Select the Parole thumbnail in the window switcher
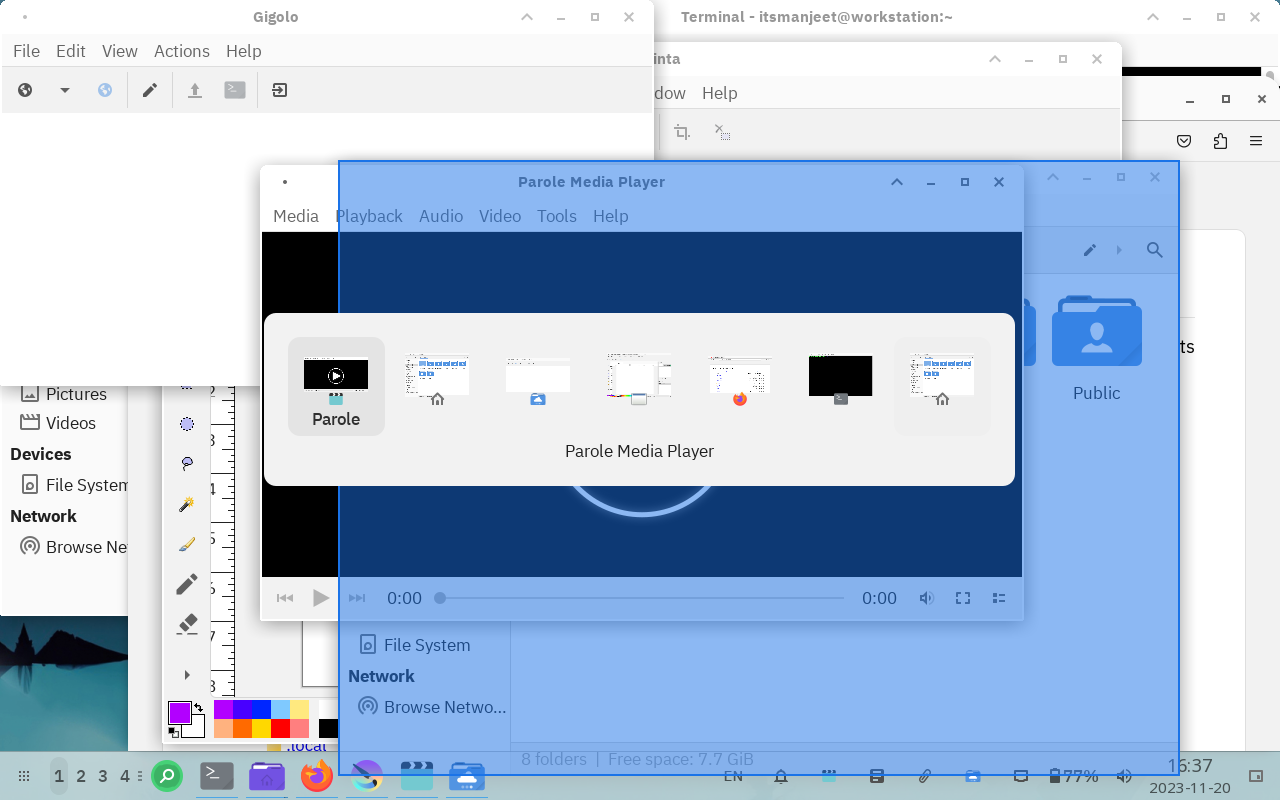The height and width of the screenshot is (800, 1280). [336, 386]
